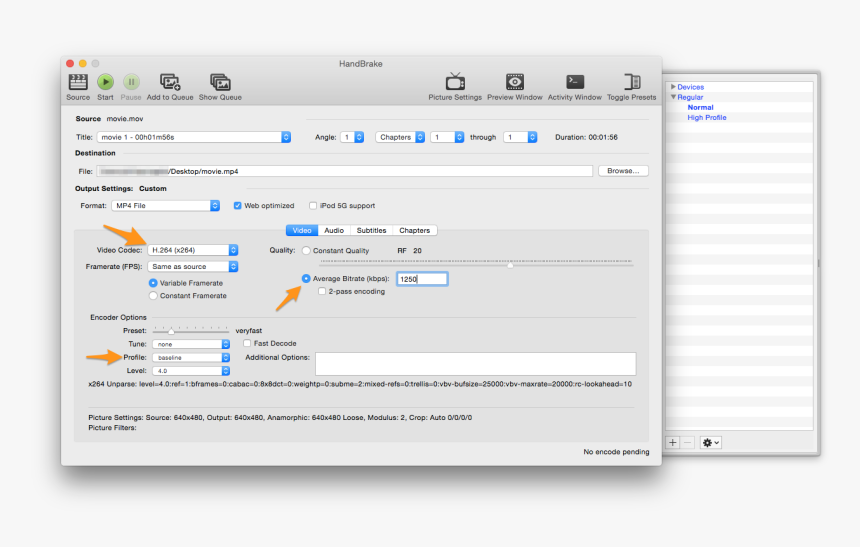The image size is (860, 547).
Task: Switch to the Chapters tab
Action: tap(415, 230)
